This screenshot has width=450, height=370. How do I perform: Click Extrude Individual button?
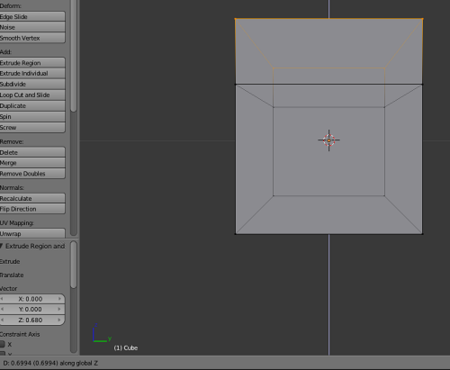pyautogui.click(x=32, y=73)
